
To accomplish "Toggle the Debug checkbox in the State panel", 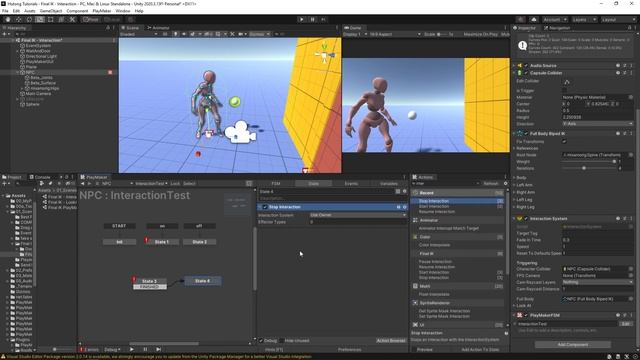I will click(261, 340).
